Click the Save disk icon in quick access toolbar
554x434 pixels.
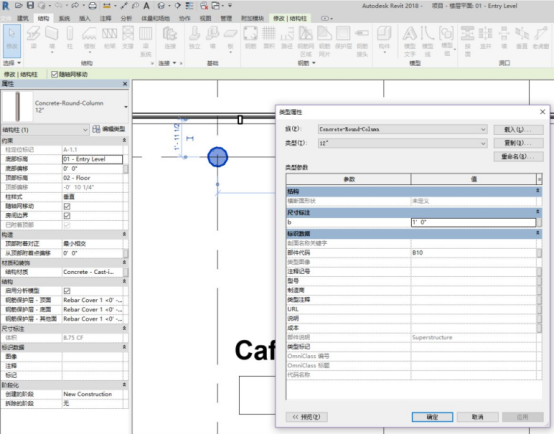pyautogui.click(x=30, y=5)
